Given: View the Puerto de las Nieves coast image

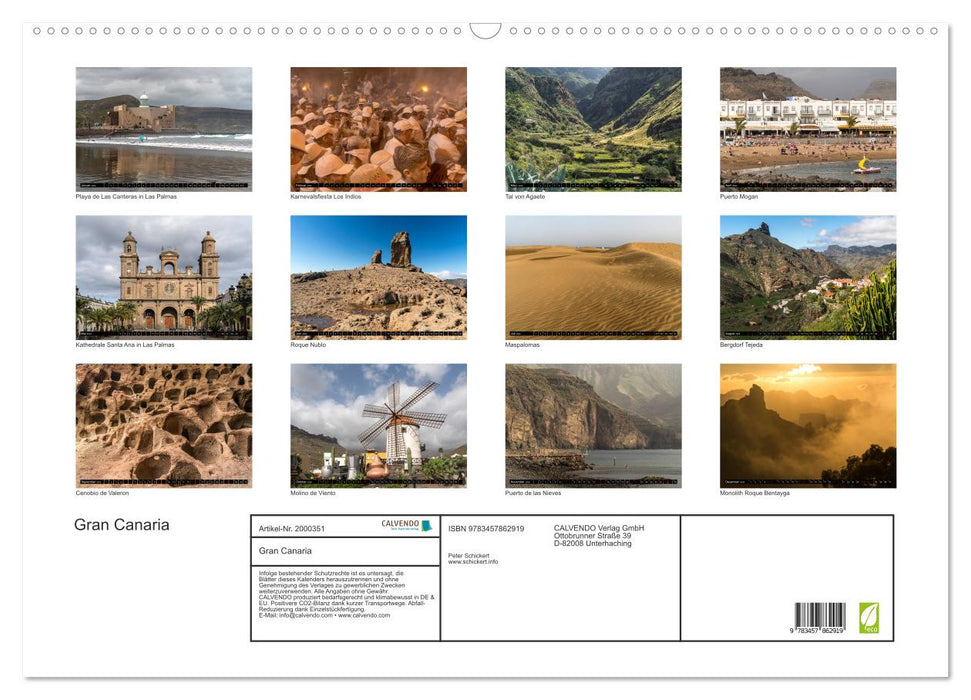Looking at the screenshot, I should 593,424.
